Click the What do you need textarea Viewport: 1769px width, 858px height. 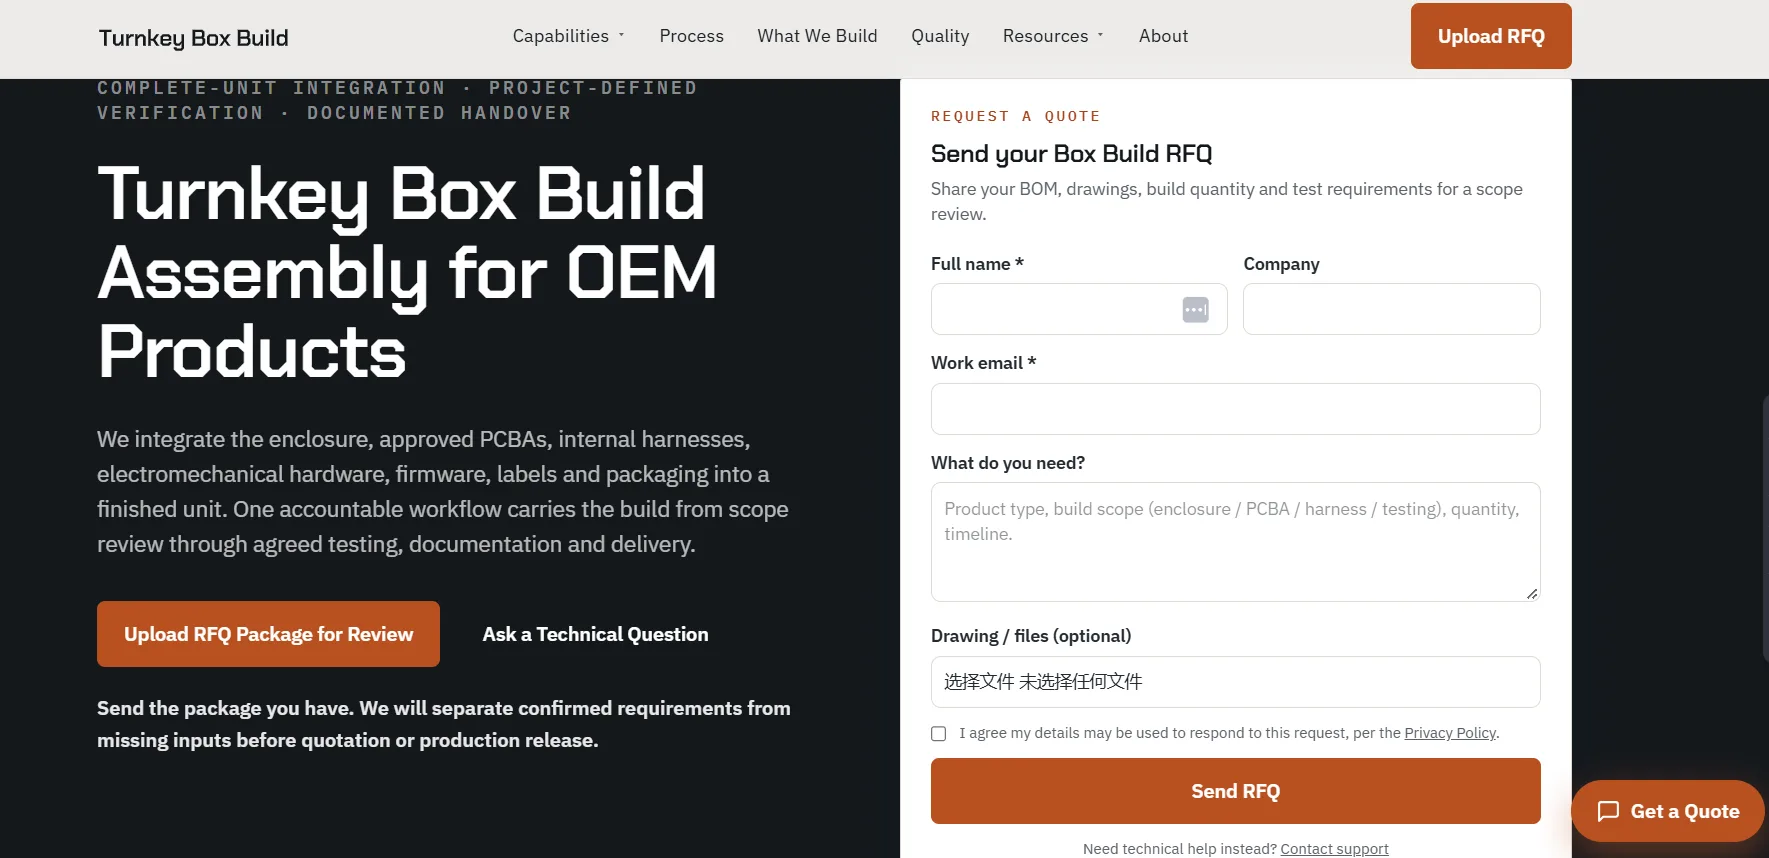point(1235,542)
